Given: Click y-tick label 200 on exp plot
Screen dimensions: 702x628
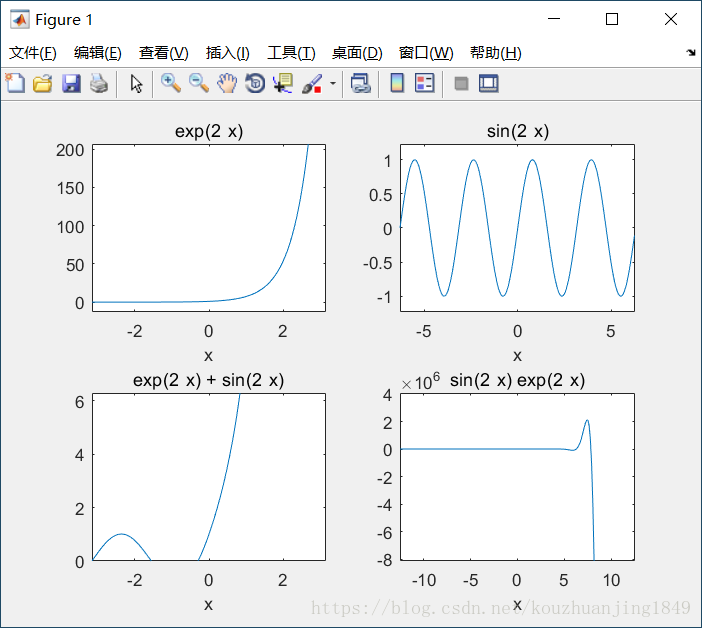Looking at the screenshot, I should (x=70, y=150).
